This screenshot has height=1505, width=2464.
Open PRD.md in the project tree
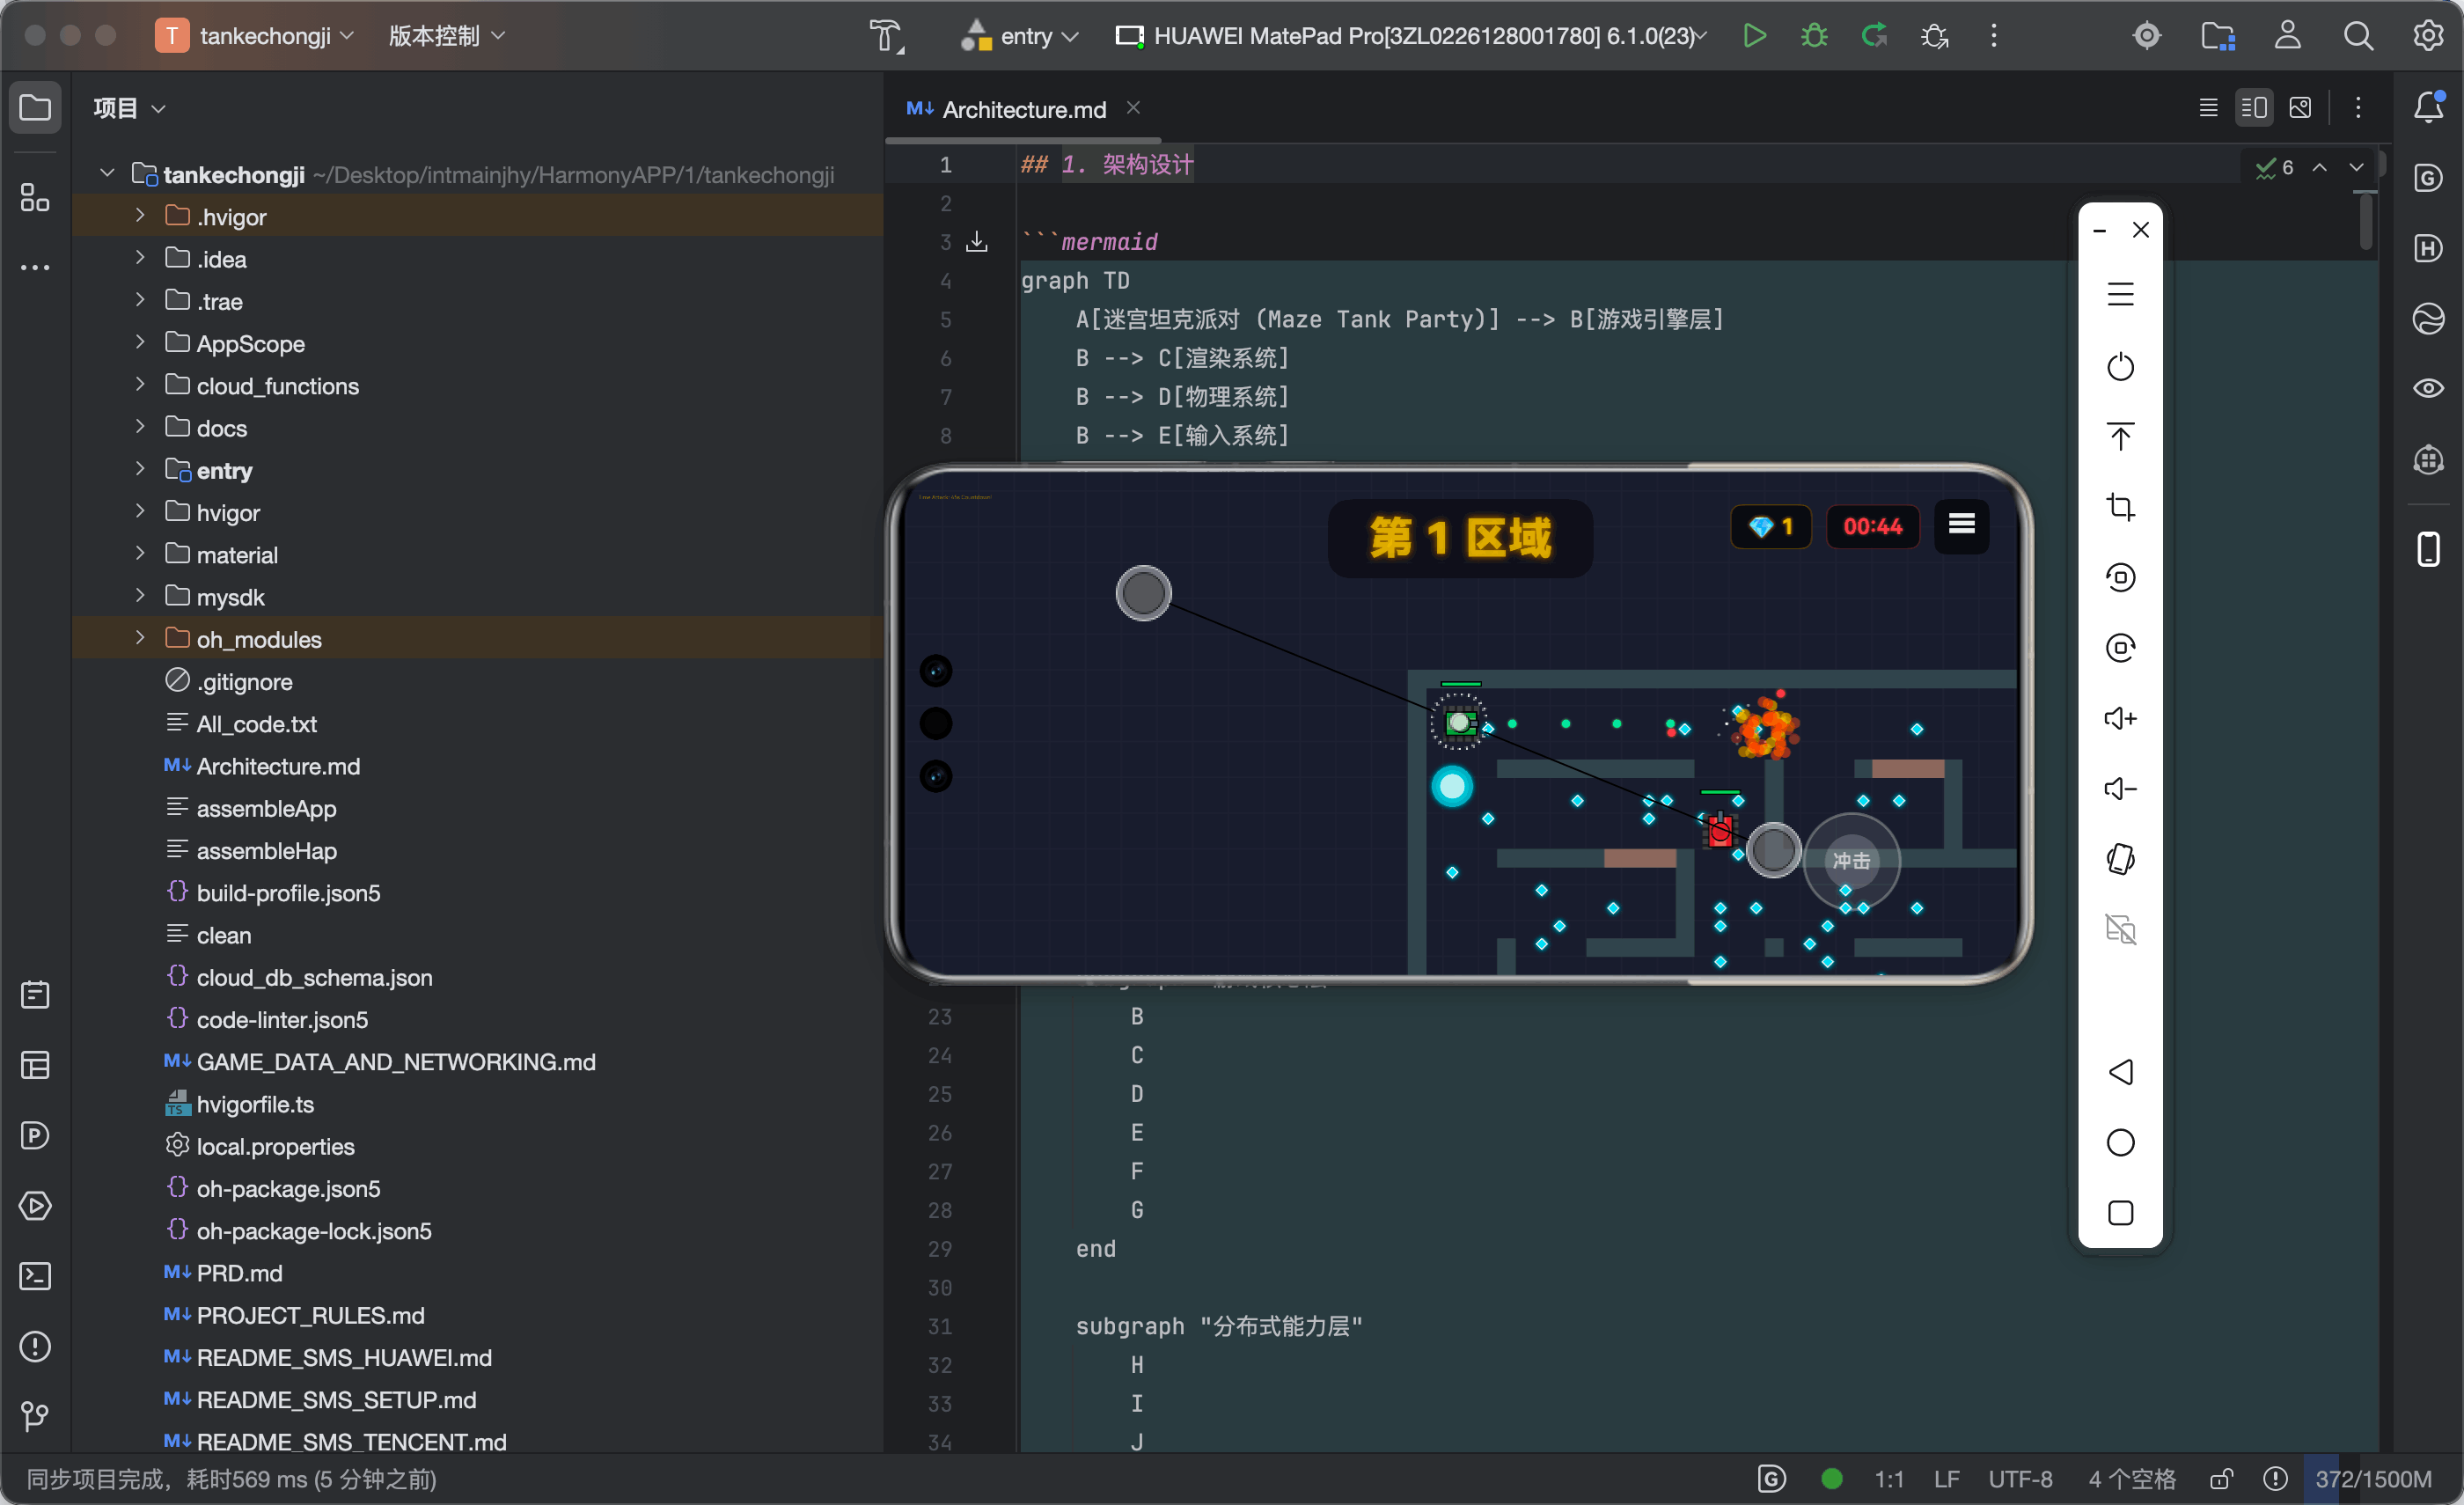239,1273
